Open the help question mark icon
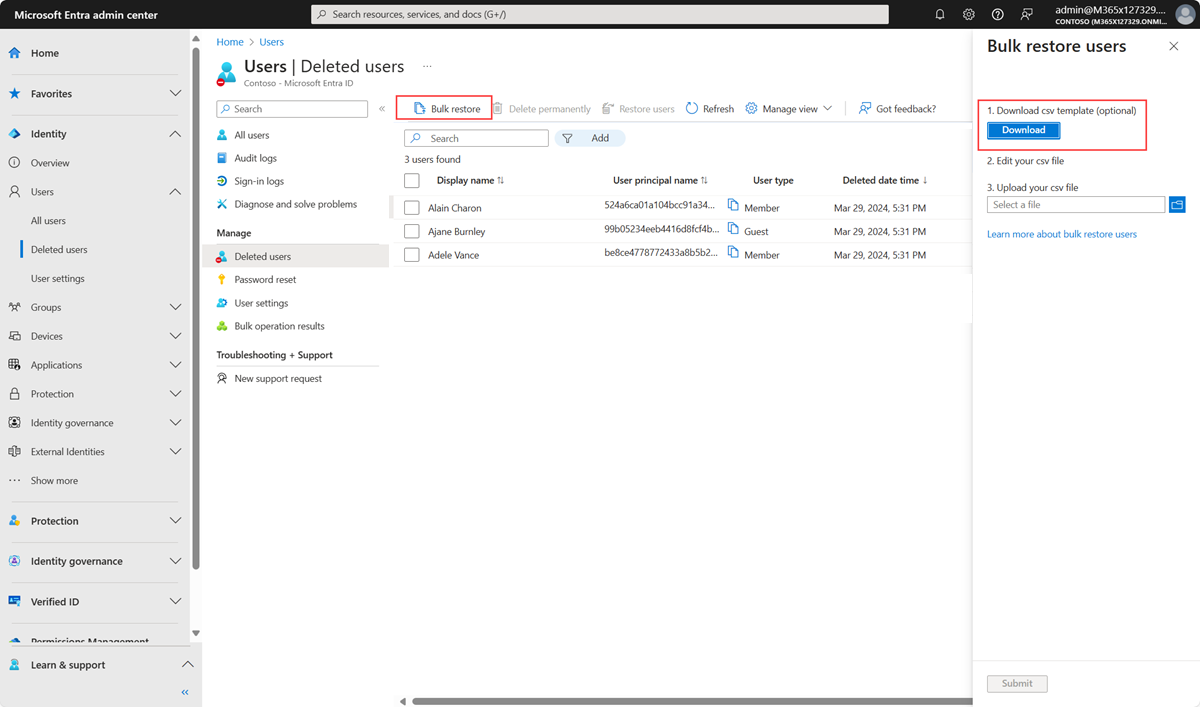The width and height of the screenshot is (1200, 707). coord(998,15)
